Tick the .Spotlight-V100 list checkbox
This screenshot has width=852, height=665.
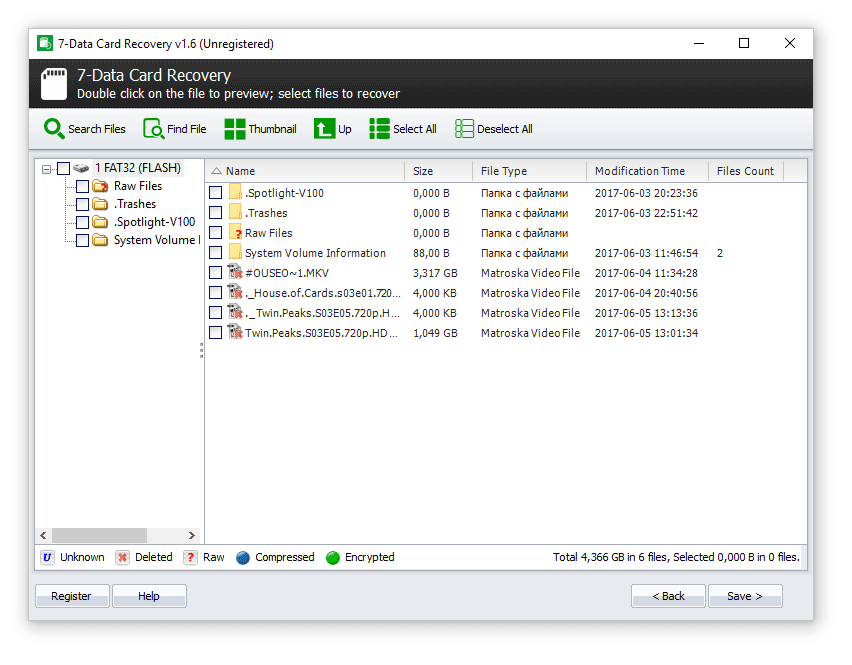(x=216, y=192)
